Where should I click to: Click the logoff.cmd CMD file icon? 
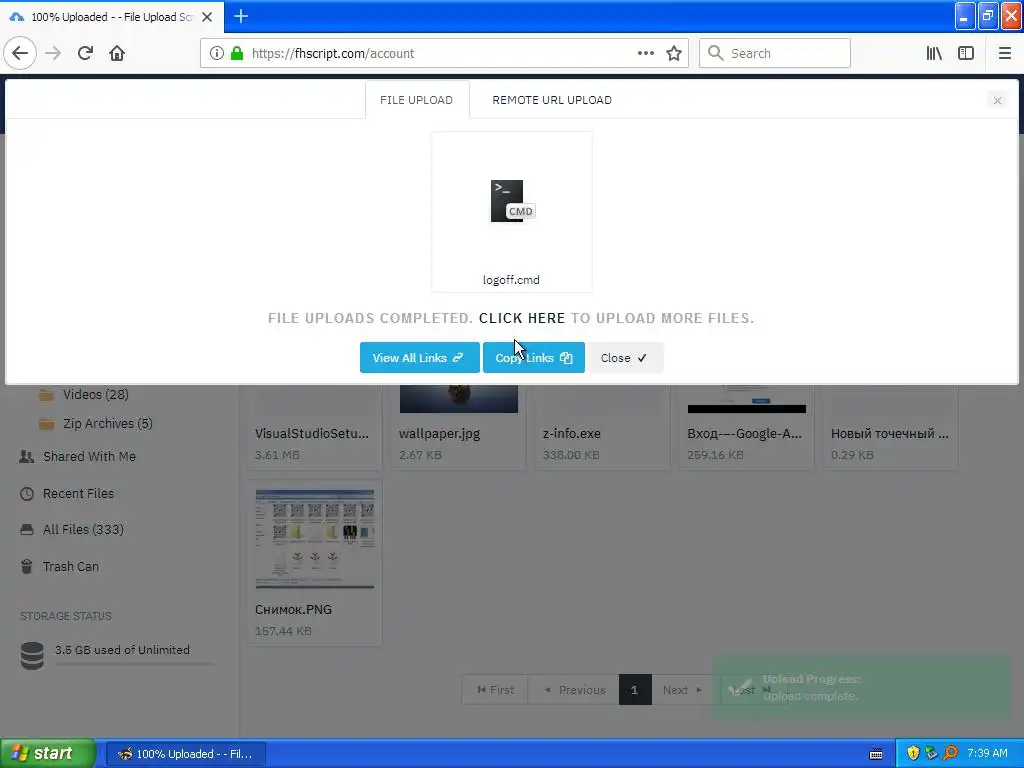pyautogui.click(x=512, y=201)
